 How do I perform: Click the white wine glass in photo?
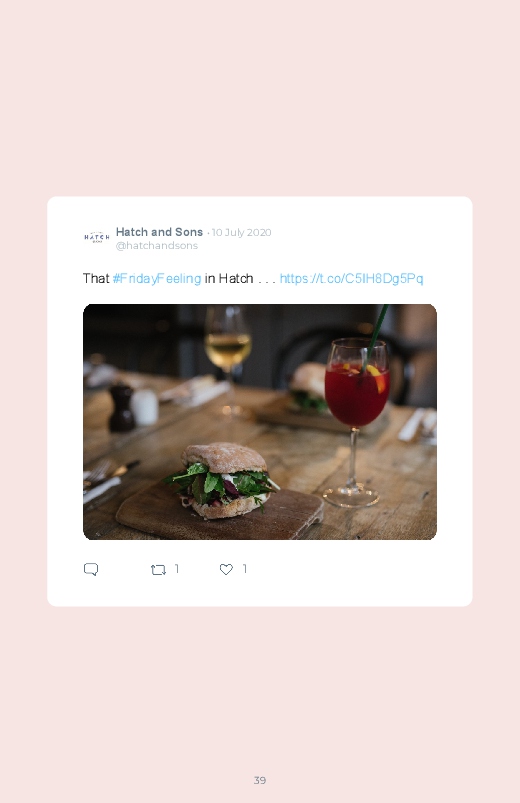pos(228,353)
